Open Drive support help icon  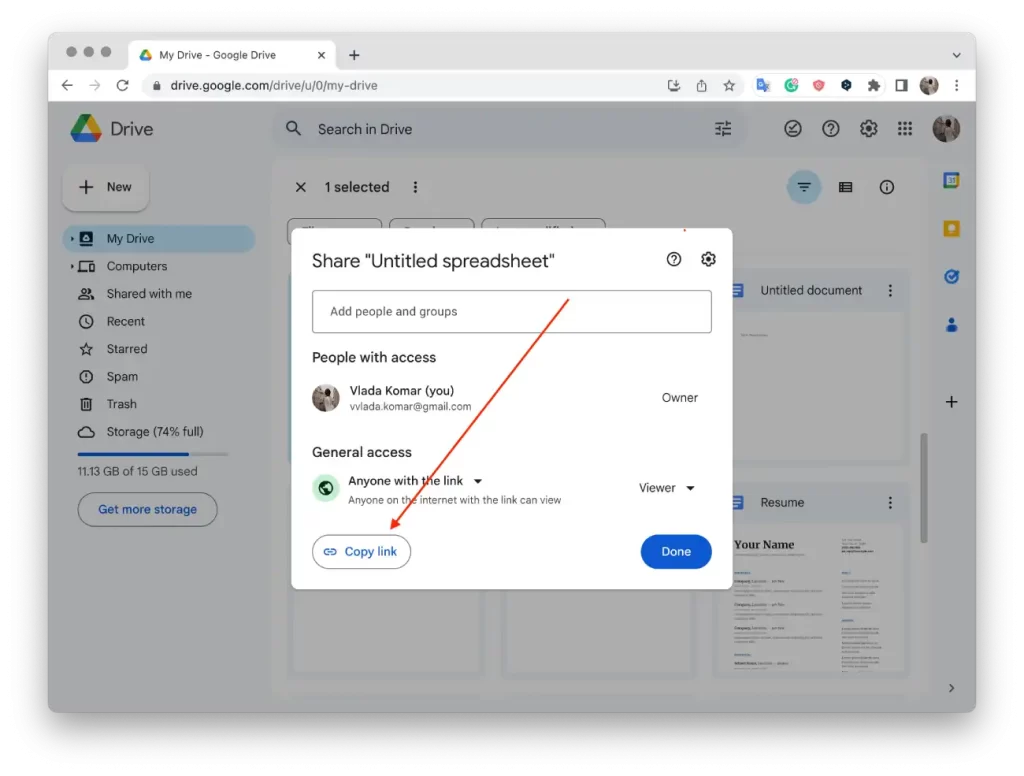point(831,129)
